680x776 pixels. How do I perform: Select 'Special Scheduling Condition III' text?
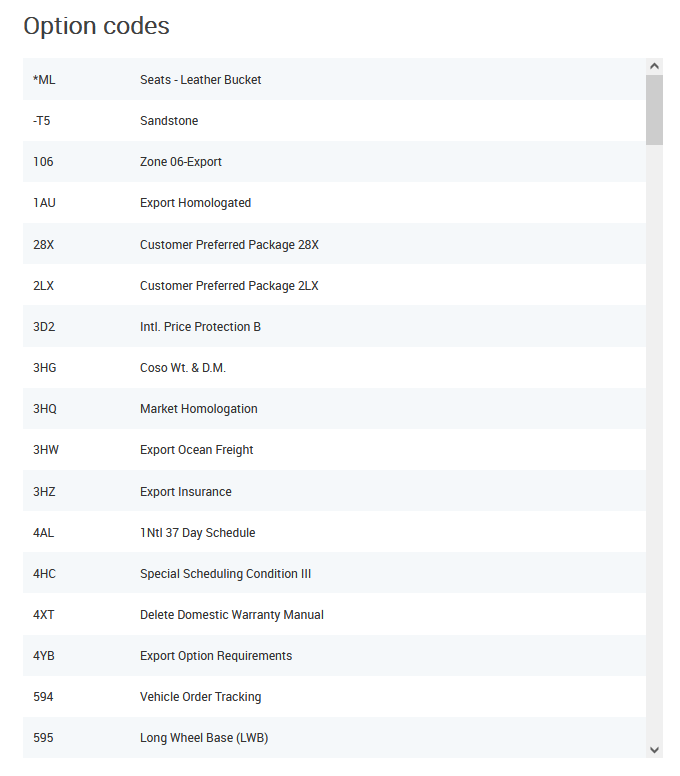point(226,574)
